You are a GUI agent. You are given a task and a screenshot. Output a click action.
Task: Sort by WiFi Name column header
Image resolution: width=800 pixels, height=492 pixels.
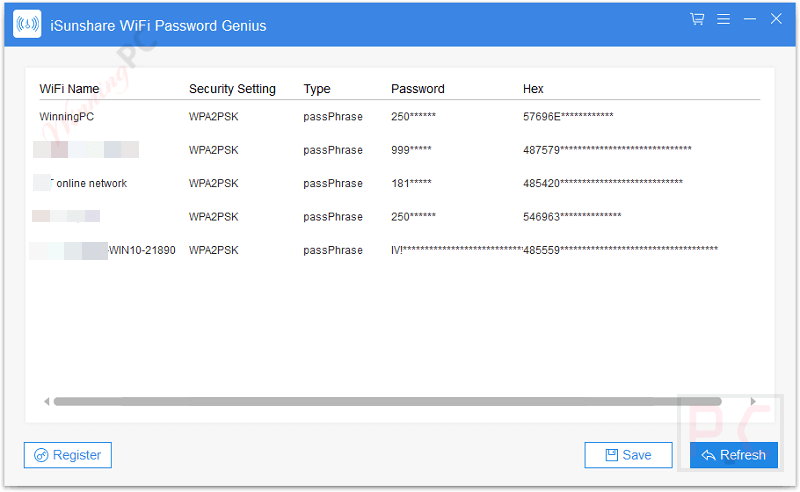(69, 89)
